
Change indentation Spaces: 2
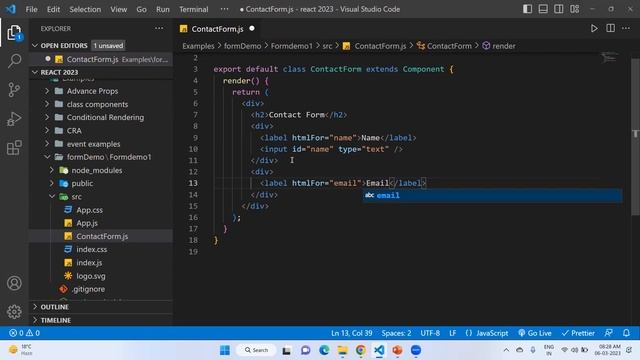[396, 333]
